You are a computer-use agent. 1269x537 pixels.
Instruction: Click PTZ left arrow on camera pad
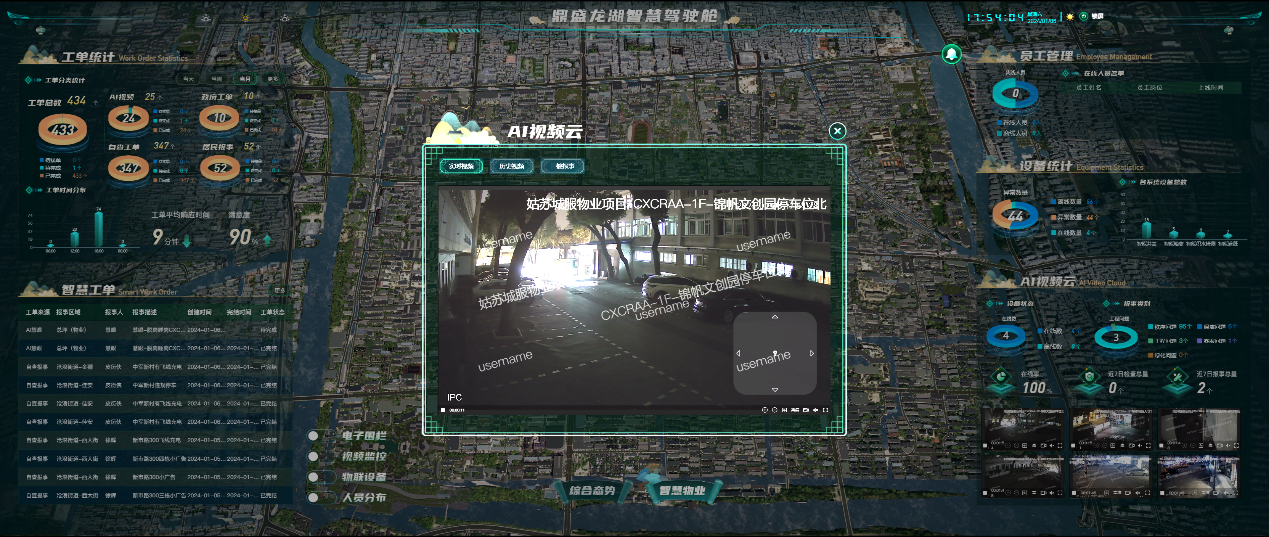[x=738, y=353]
